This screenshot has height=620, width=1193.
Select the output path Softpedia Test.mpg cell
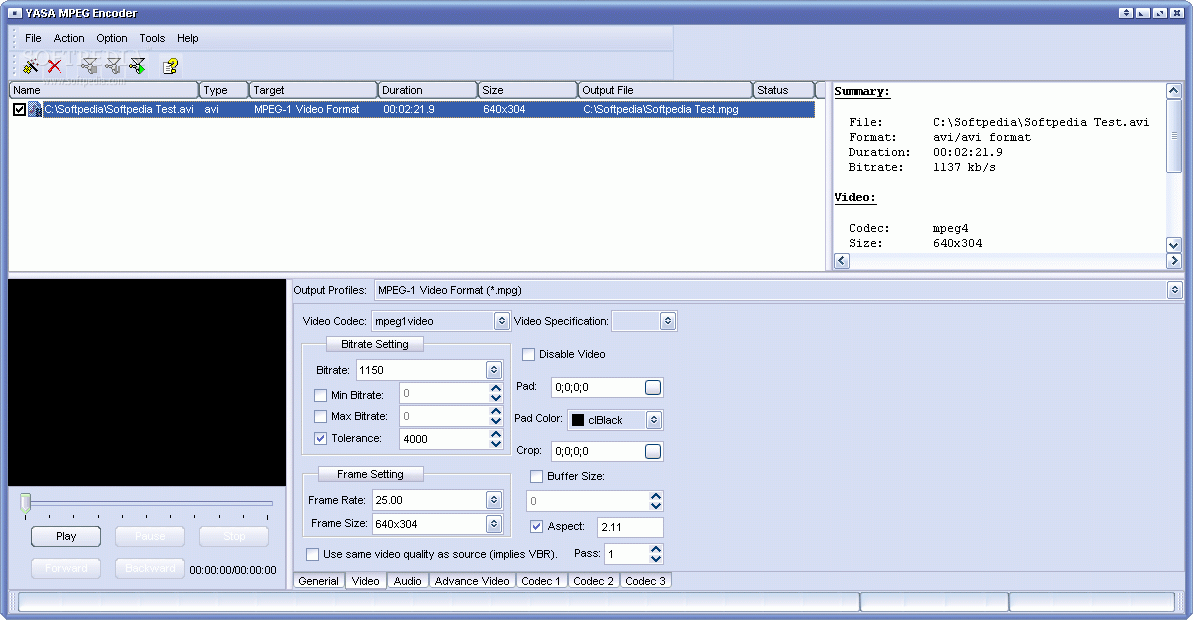pos(661,110)
